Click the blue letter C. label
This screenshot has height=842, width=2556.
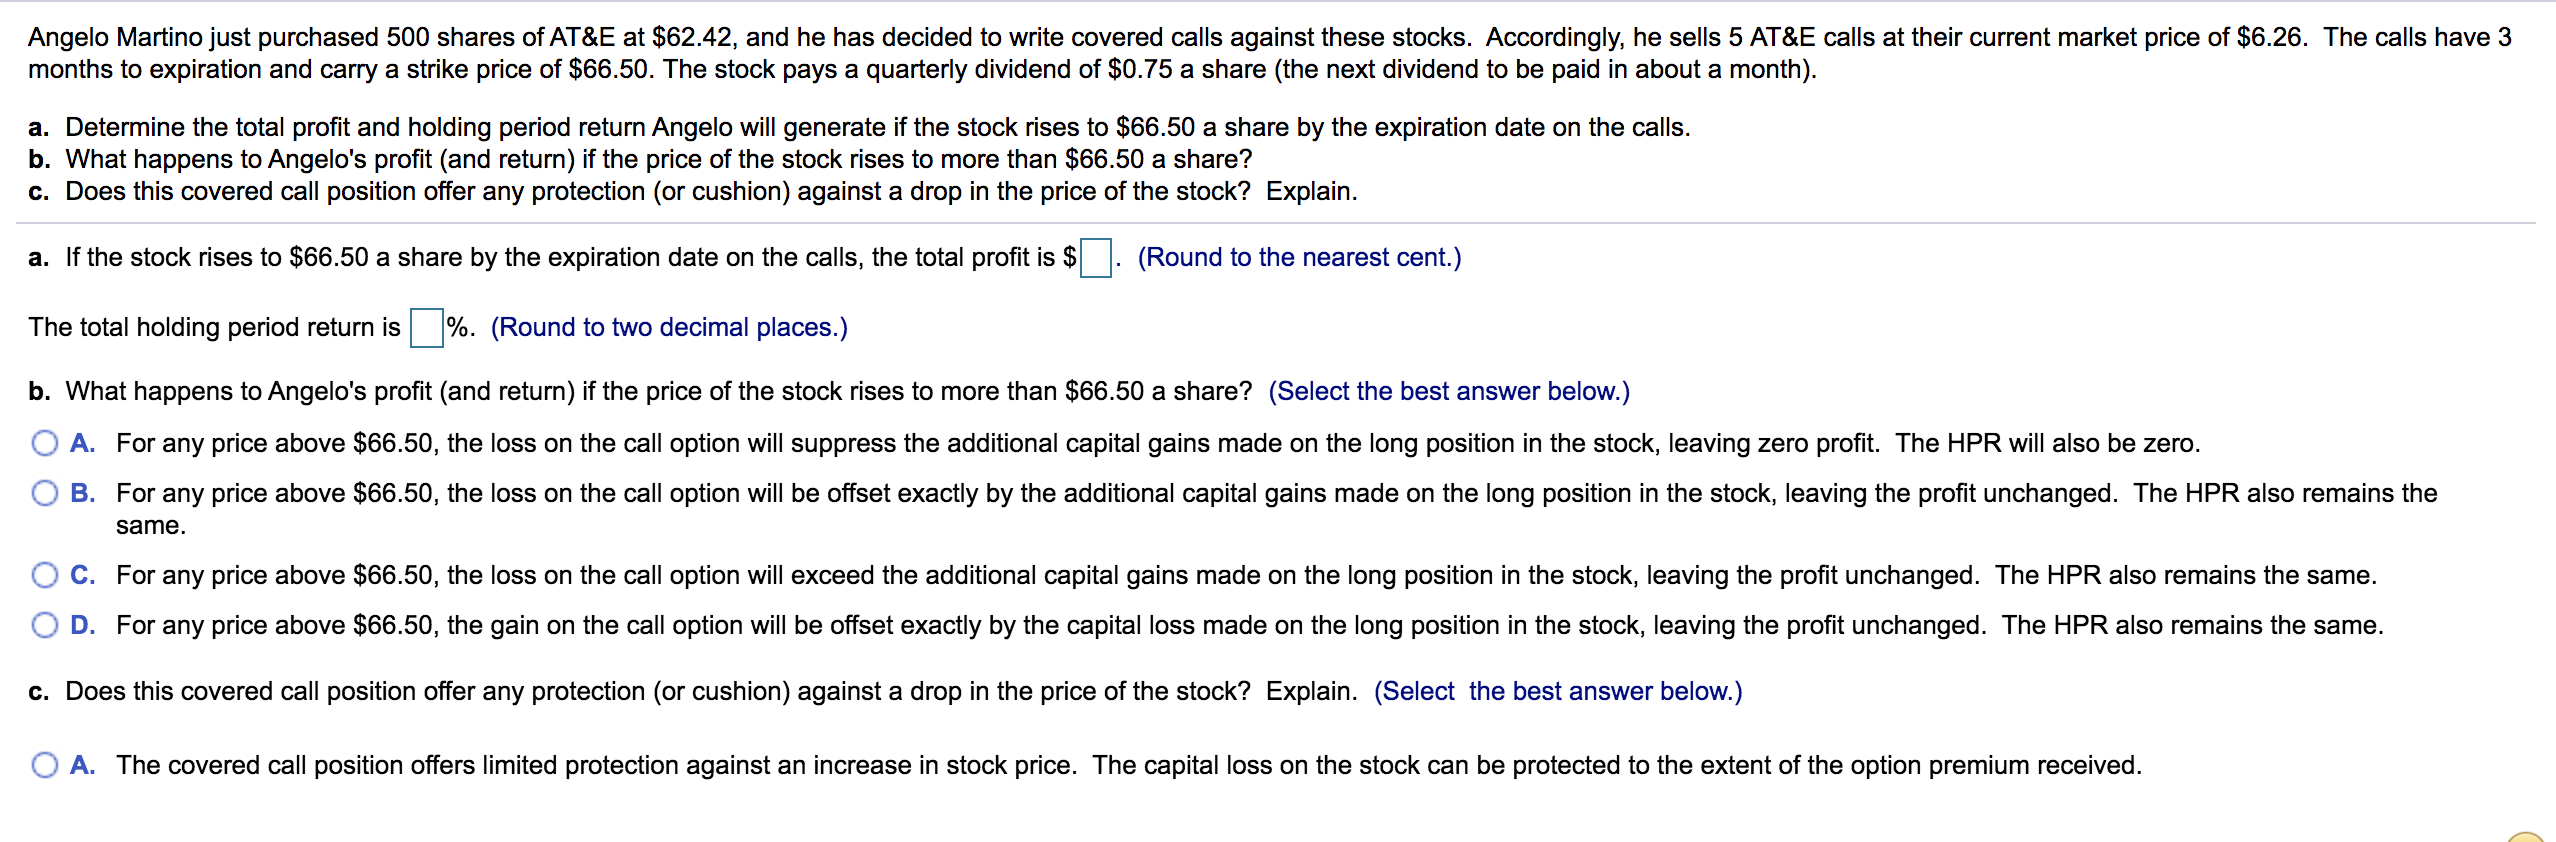tap(83, 575)
